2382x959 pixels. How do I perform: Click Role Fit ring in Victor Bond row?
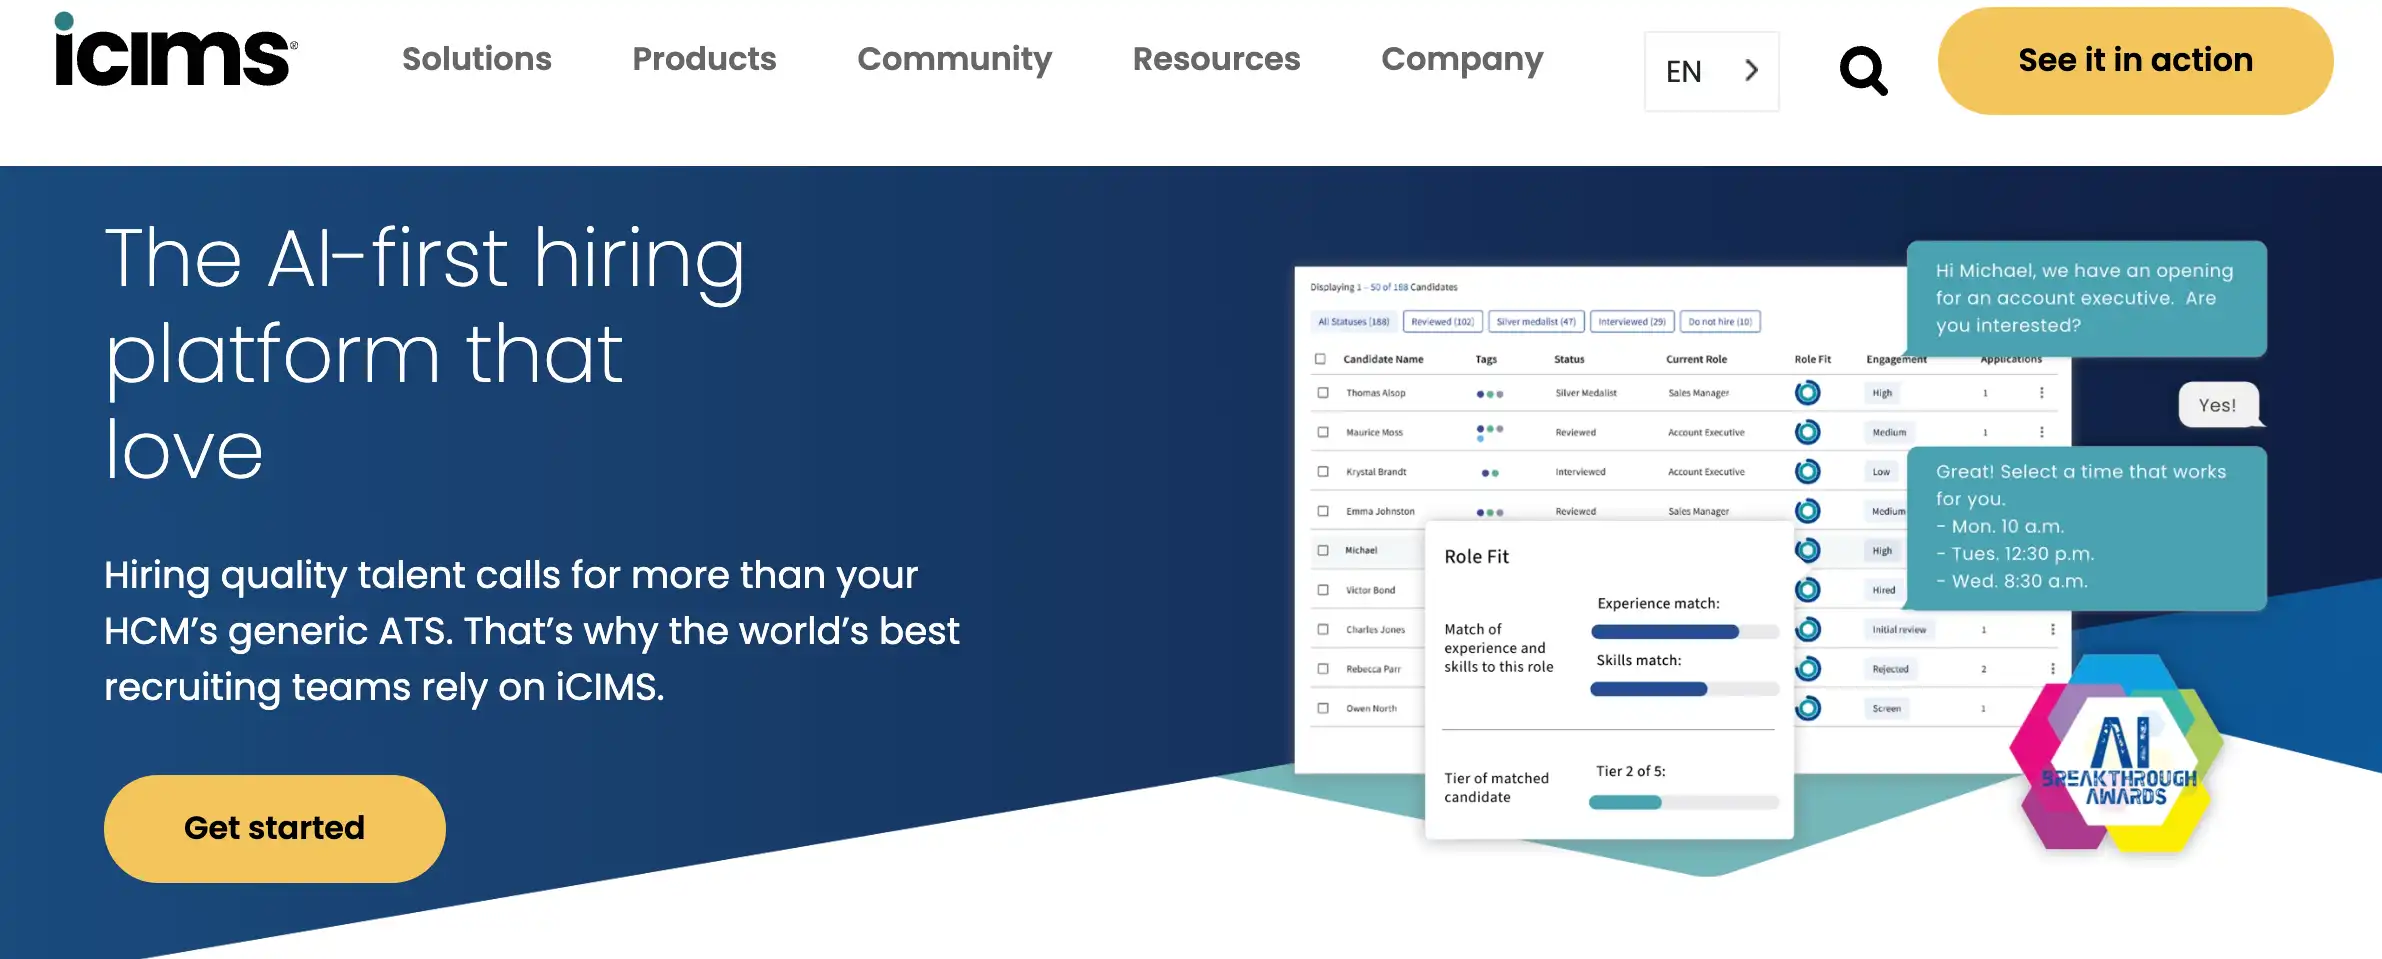1807,590
